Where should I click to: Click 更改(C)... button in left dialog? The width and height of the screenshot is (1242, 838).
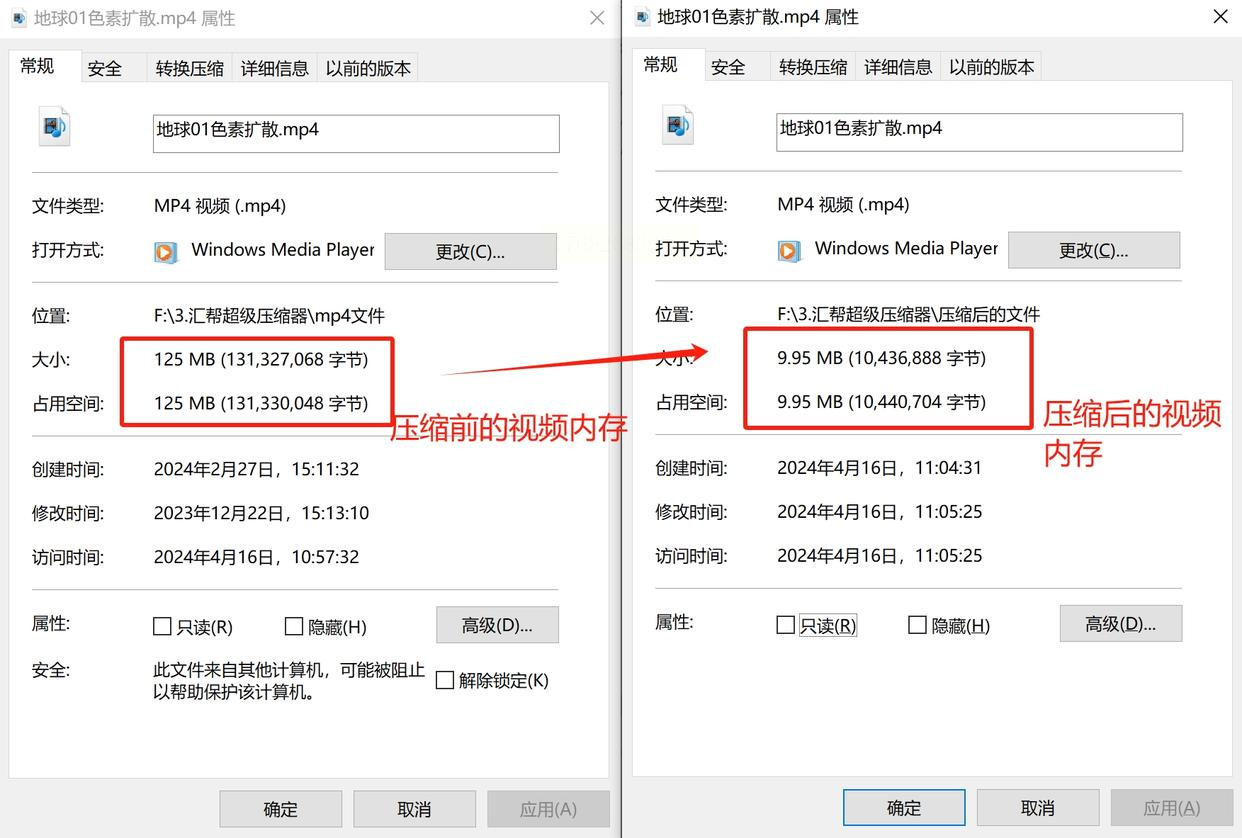[x=470, y=252]
